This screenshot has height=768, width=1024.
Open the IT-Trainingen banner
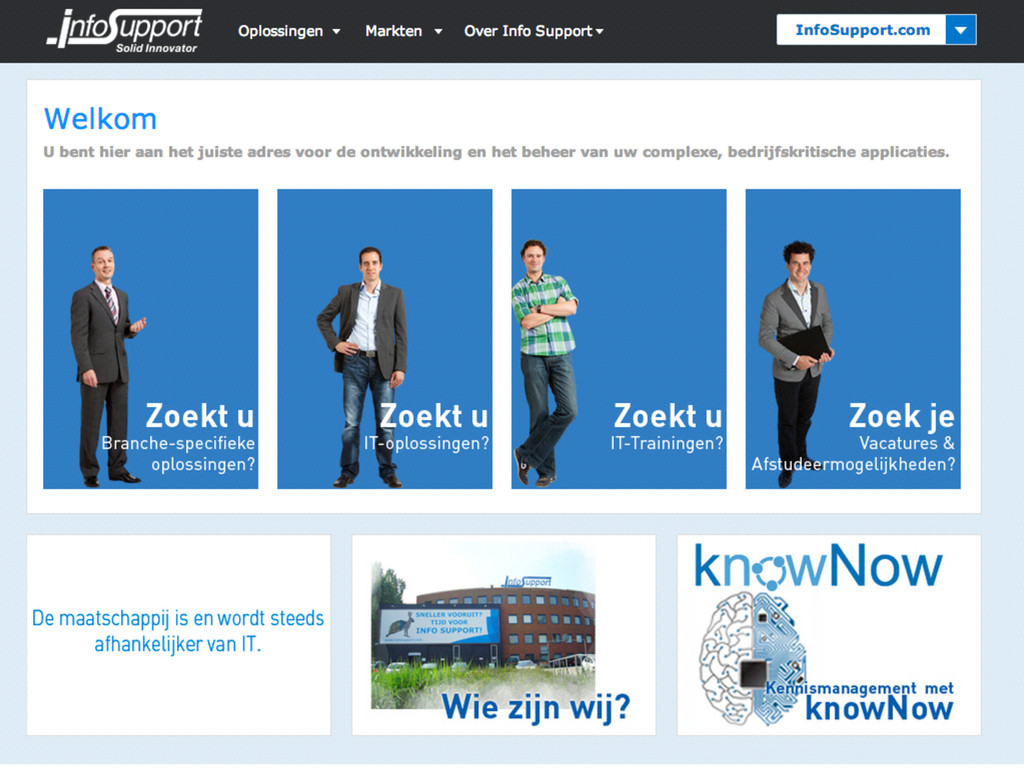[618, 339]
